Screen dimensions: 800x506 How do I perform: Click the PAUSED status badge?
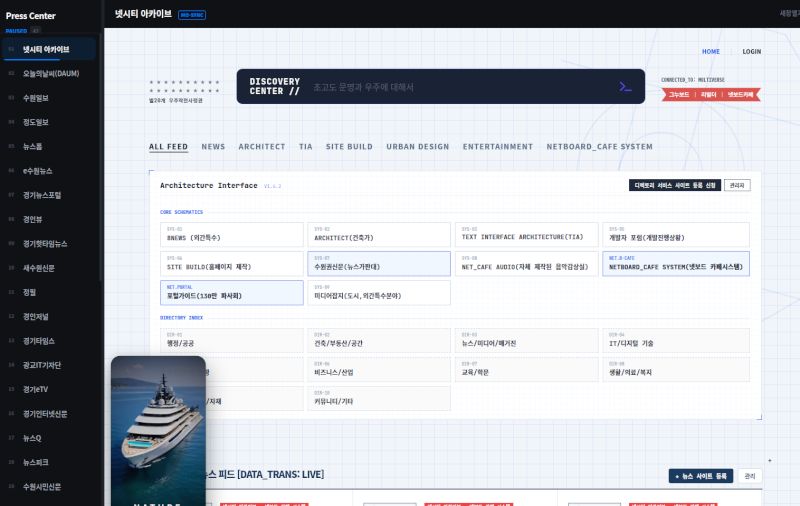coord(16,31)
